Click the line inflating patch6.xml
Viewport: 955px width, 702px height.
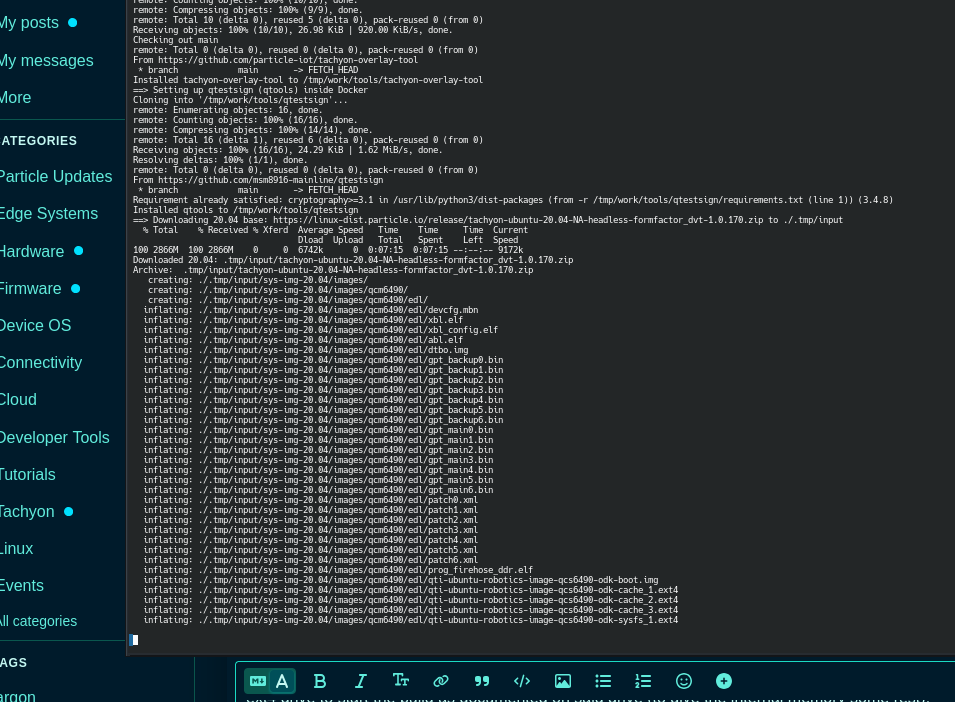coord(311,560)
